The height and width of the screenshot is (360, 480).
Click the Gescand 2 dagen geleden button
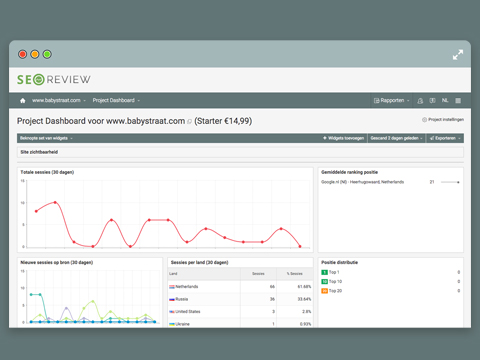396,138
